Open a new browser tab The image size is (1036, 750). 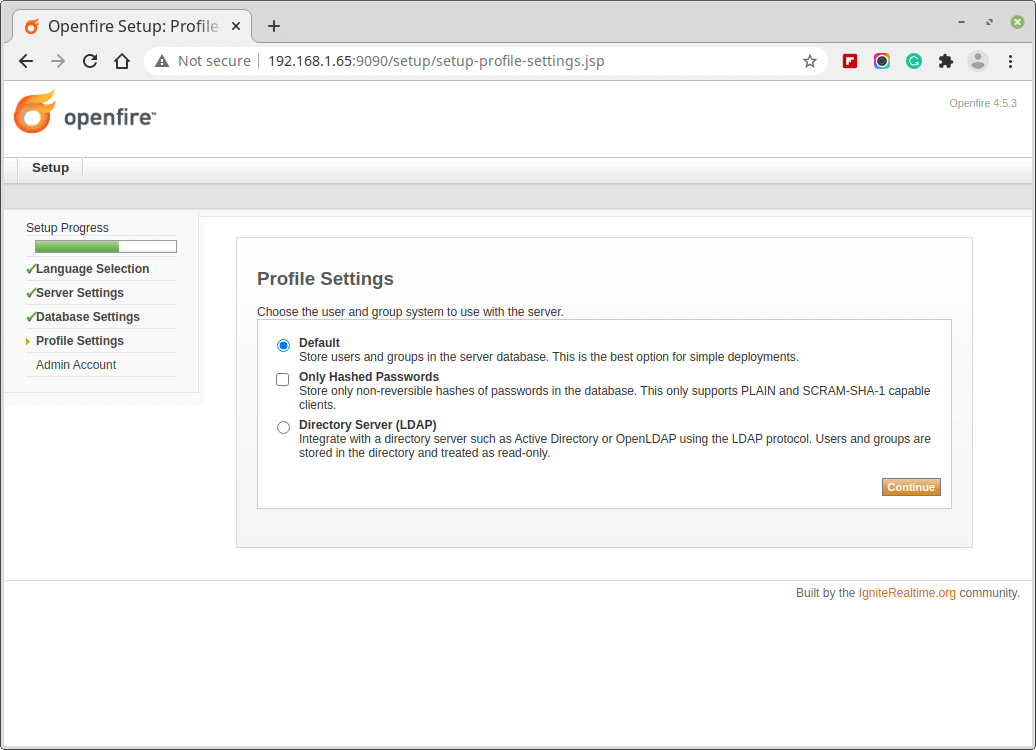tap(274, 26)
